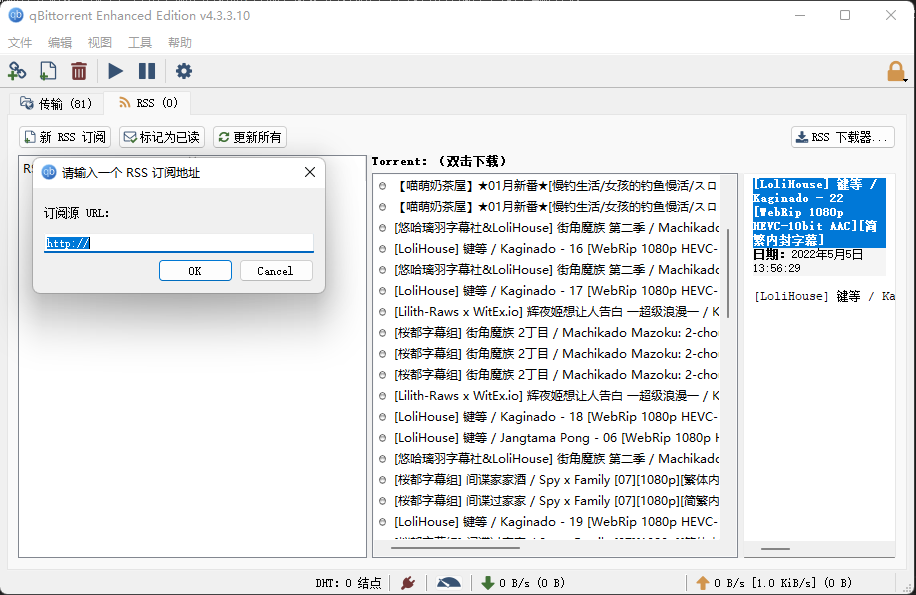This screenshot has width=916, height=595.
Task: Click the 0 B/s (0 B) download speed text
Action: (532, 583)
